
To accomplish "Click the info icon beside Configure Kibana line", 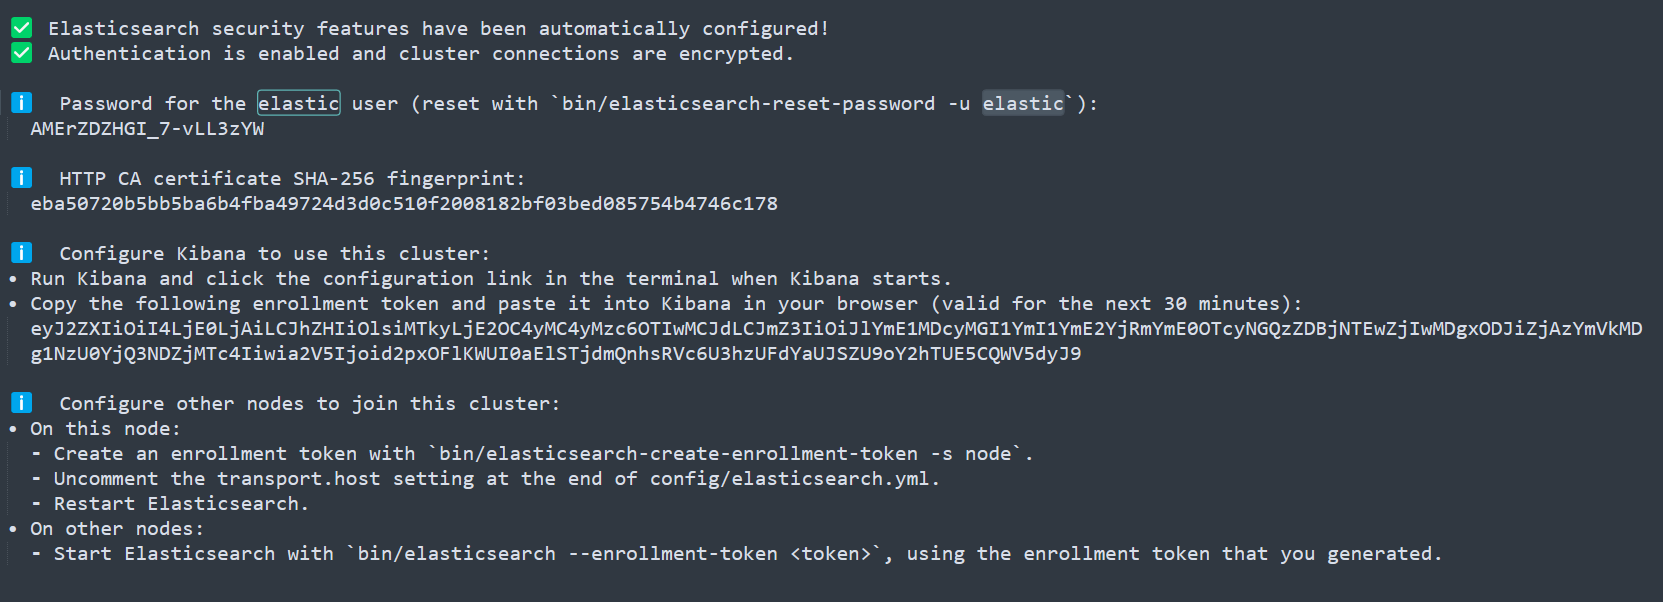I will pos(21,253).
